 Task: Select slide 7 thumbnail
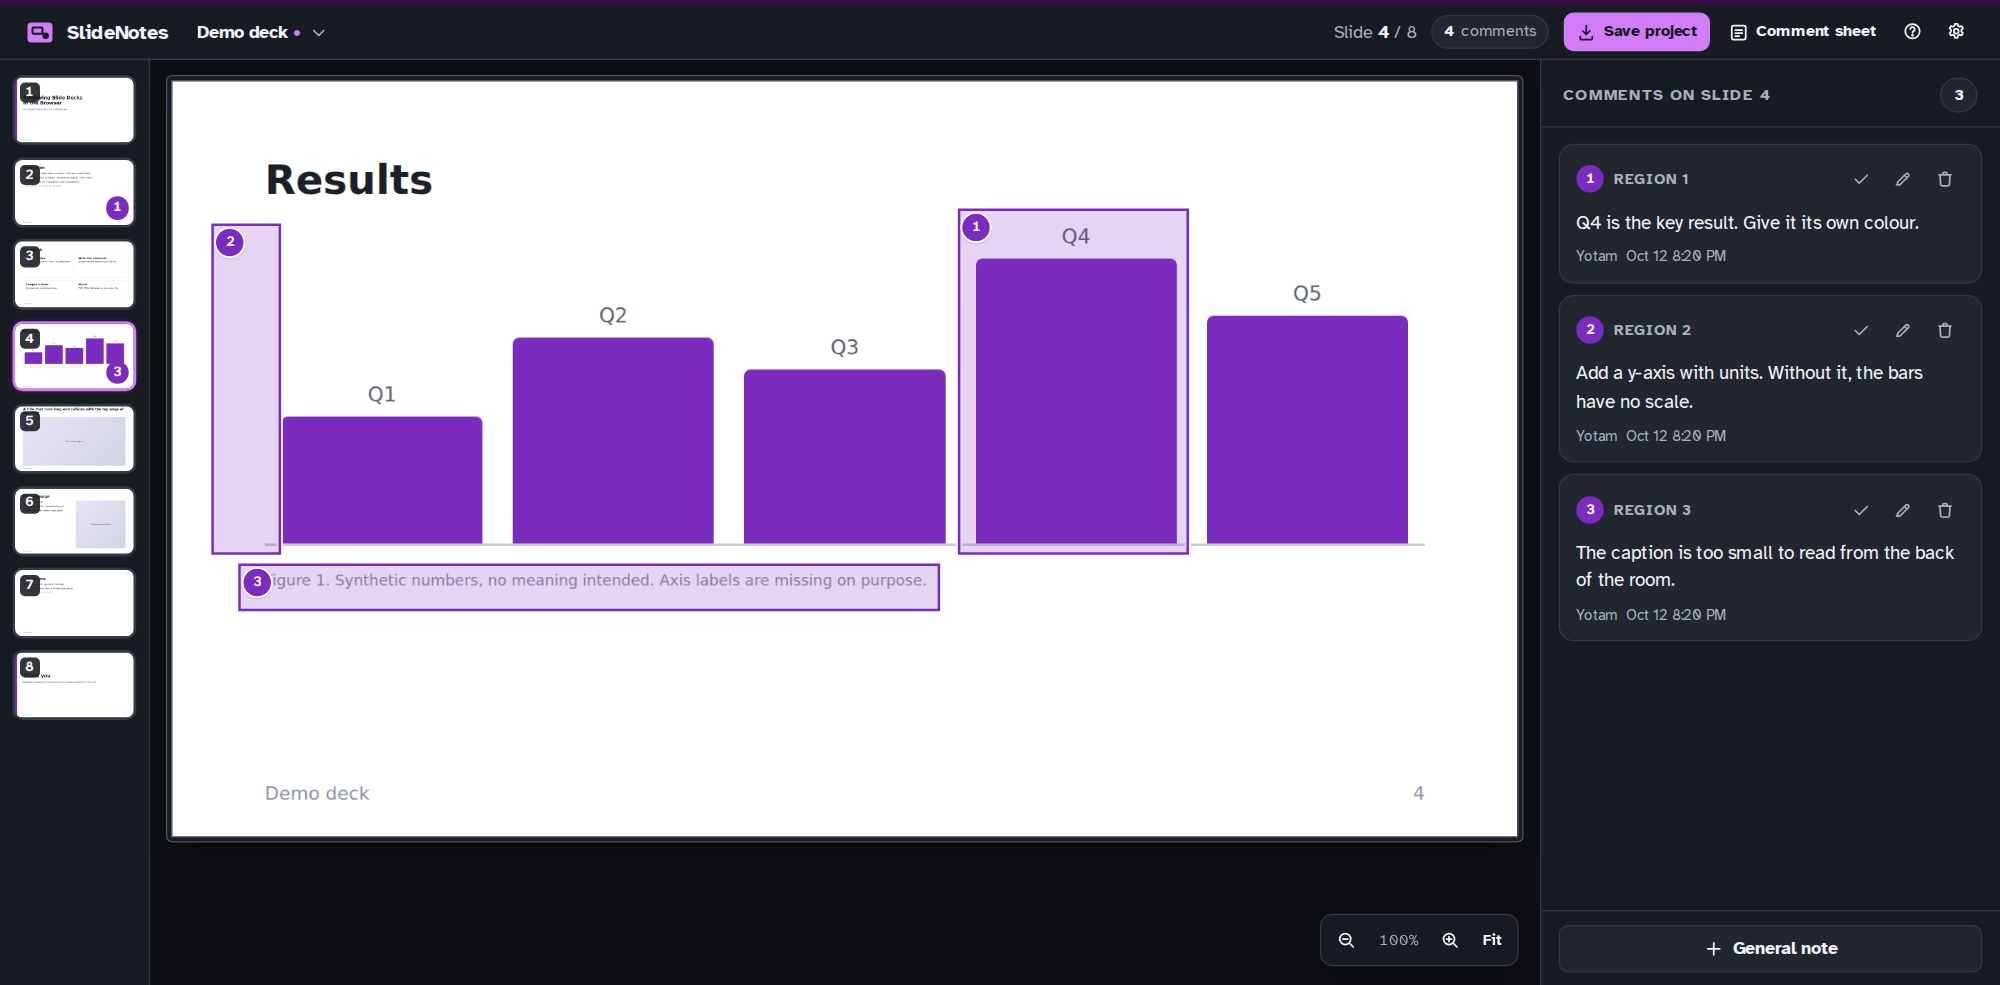pyautogui.click(x=75, y=603)
